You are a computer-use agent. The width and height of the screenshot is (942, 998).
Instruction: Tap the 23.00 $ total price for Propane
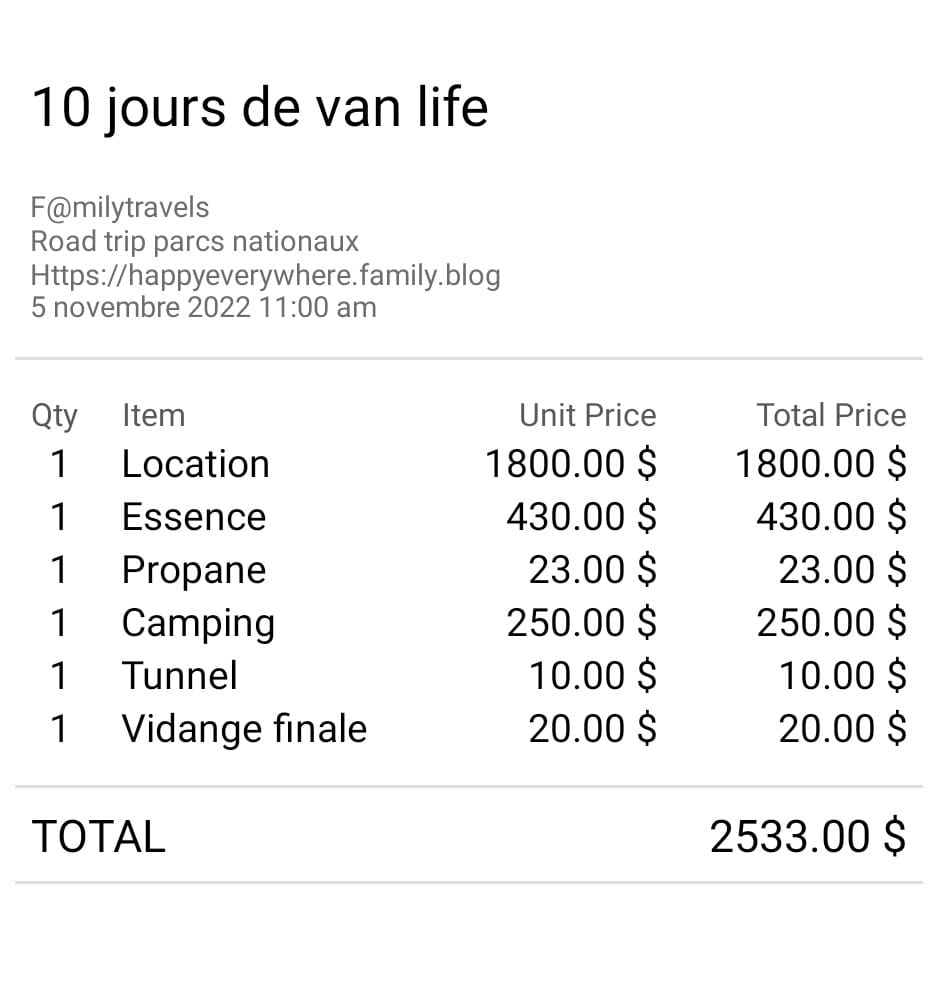842,570
